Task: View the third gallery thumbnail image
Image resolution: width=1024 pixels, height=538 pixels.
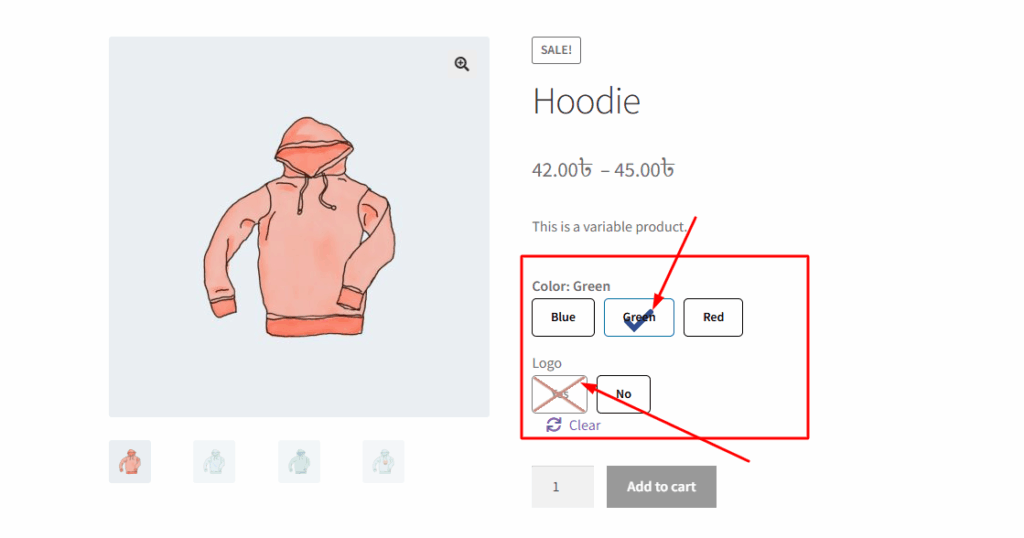Action: (x=299, y=462)
